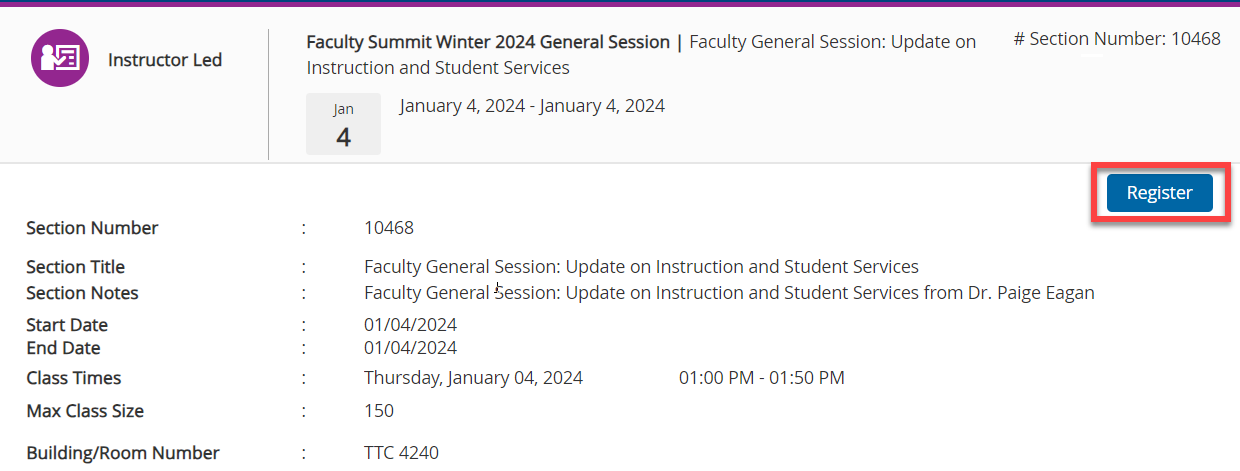Click the Start Date value 01/04/2024
1240x471 pixels.
click(x=410, y=325)
